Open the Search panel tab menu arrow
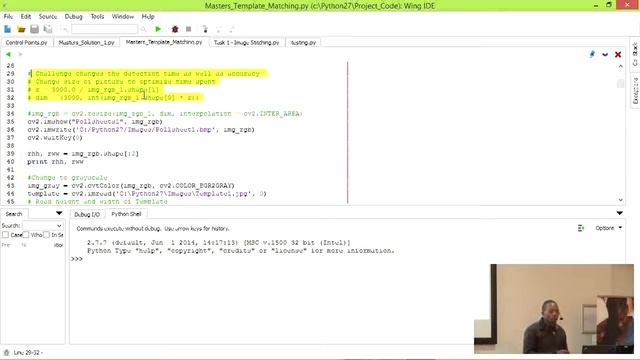640x360 pixels. point(59,213)
